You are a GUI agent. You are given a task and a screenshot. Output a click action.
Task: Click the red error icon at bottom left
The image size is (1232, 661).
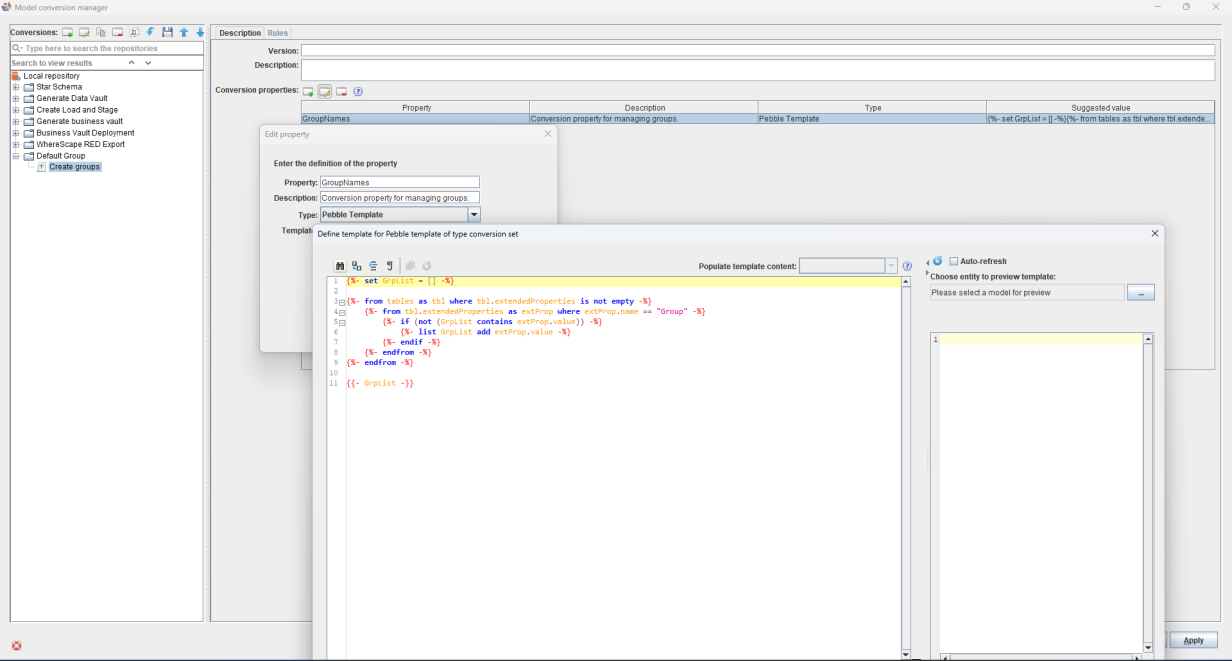[16, 646]
